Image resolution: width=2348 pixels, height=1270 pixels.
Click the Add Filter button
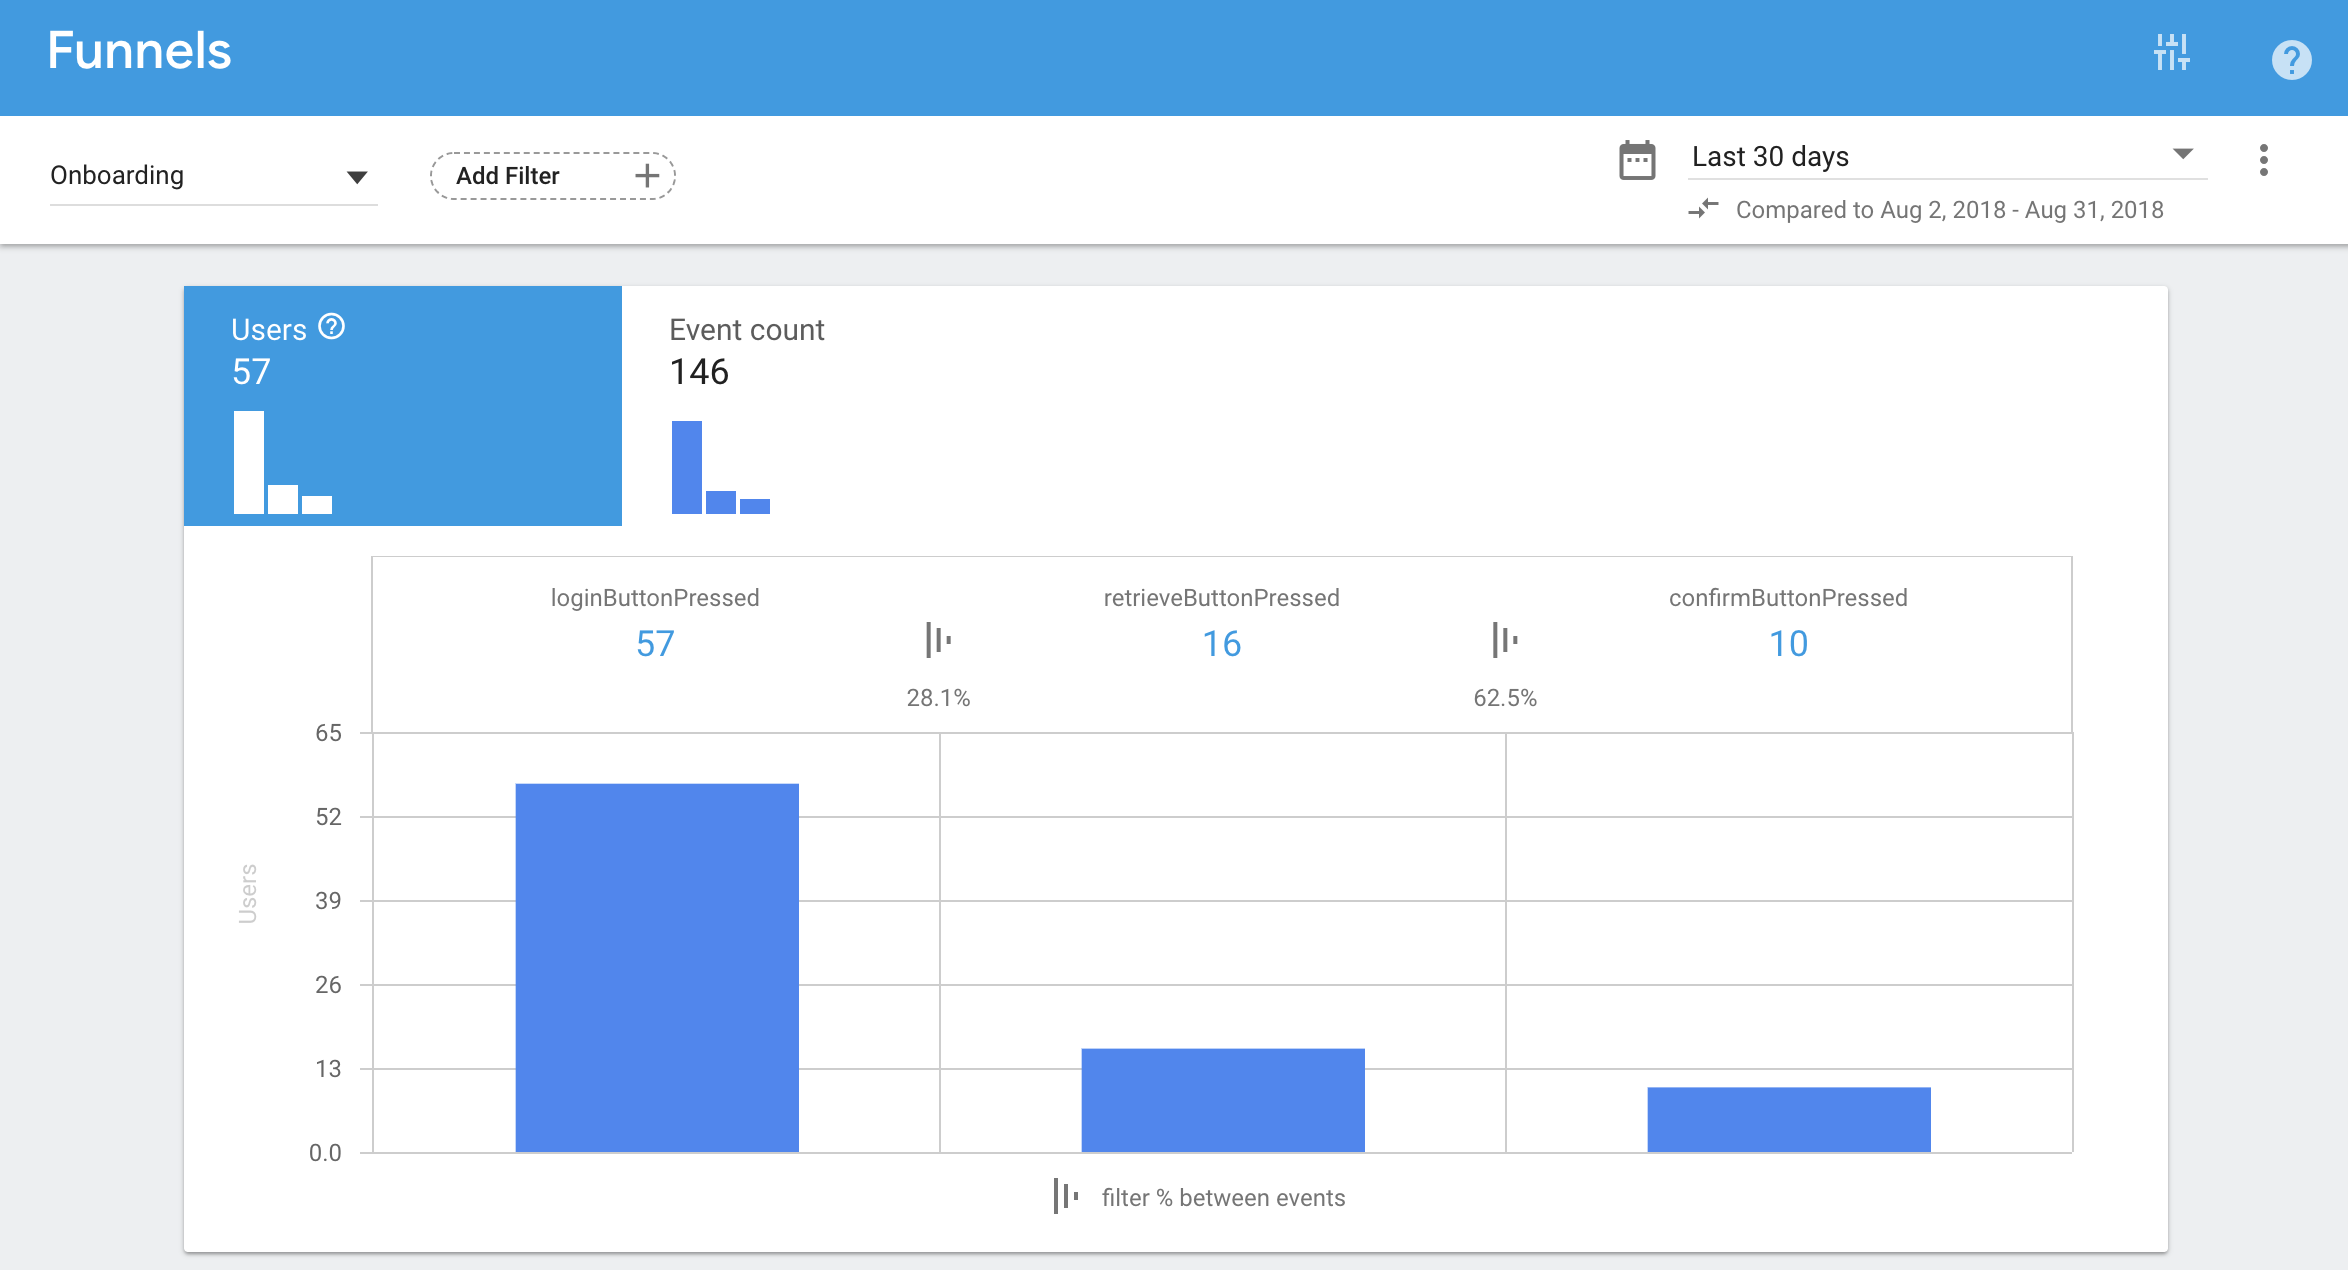click(x=552, y=176)
